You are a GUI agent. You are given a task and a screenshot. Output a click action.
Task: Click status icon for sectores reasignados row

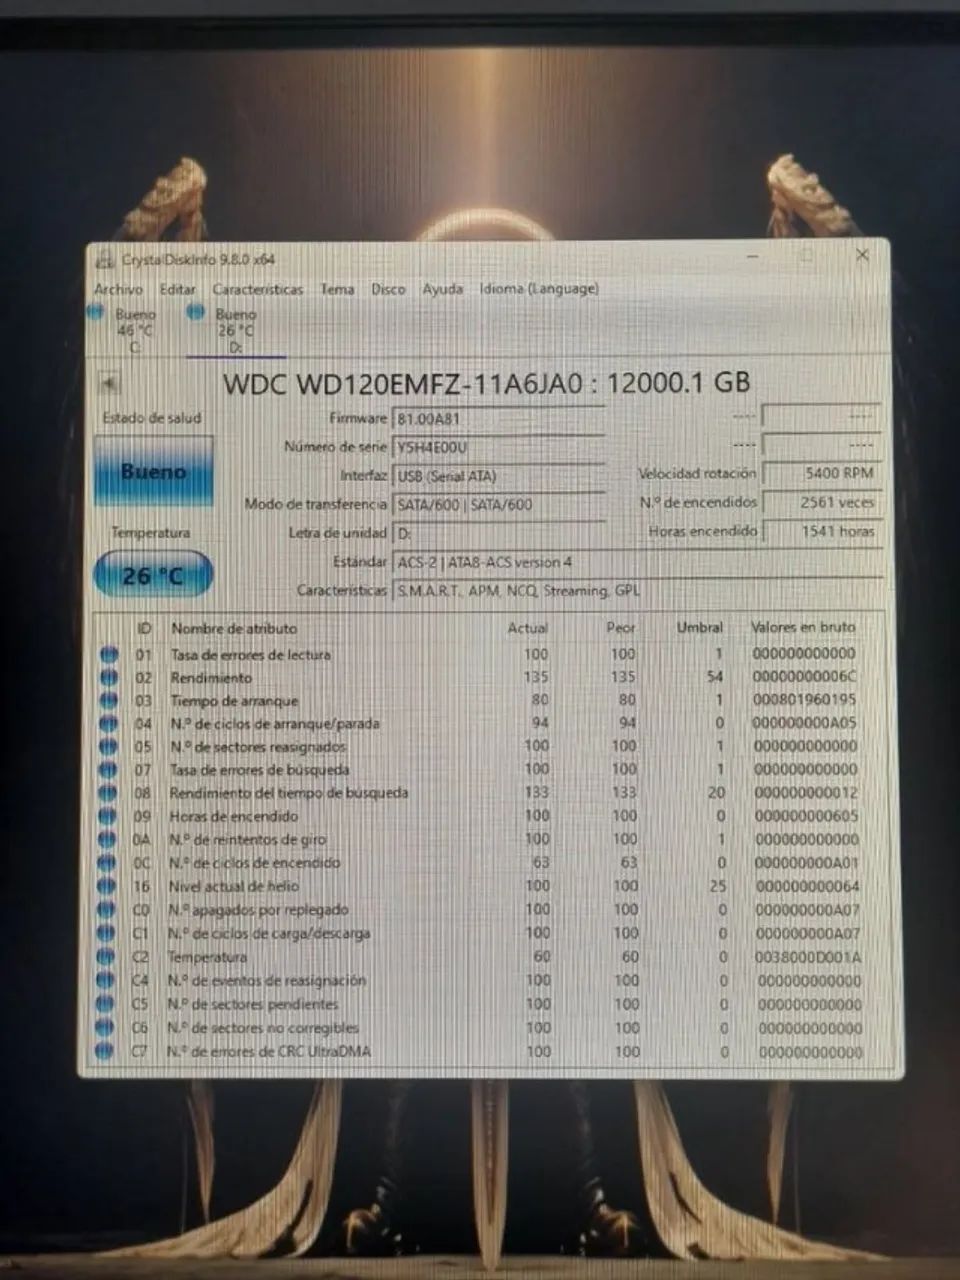pos(108,747)
